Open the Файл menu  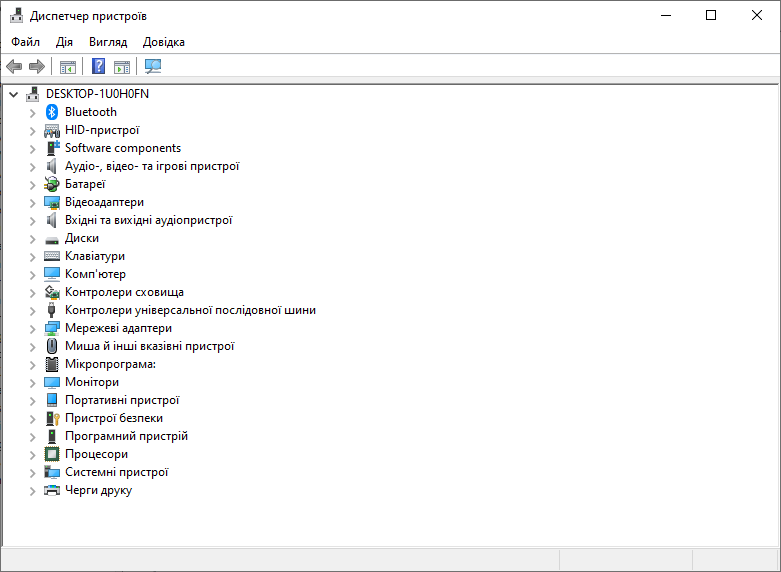(x=26, y=42)
